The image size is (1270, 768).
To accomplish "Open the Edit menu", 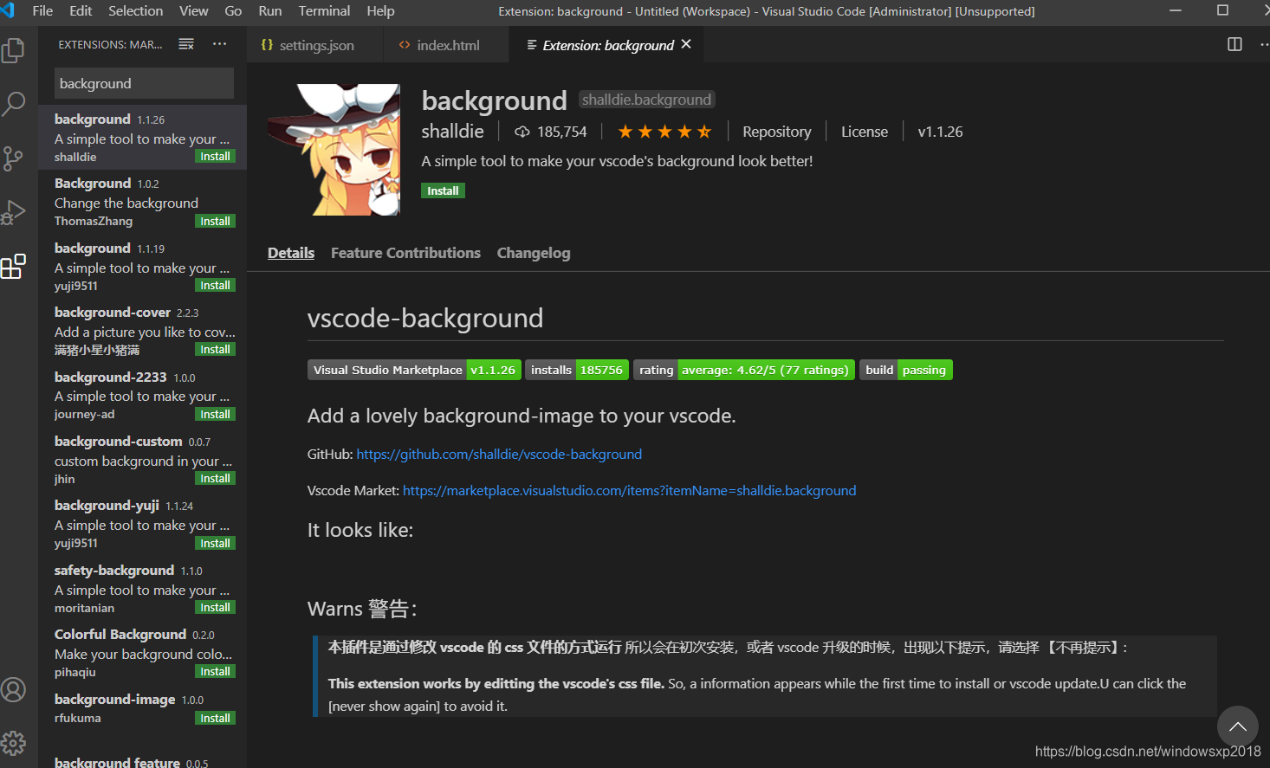I will [81, 11].
